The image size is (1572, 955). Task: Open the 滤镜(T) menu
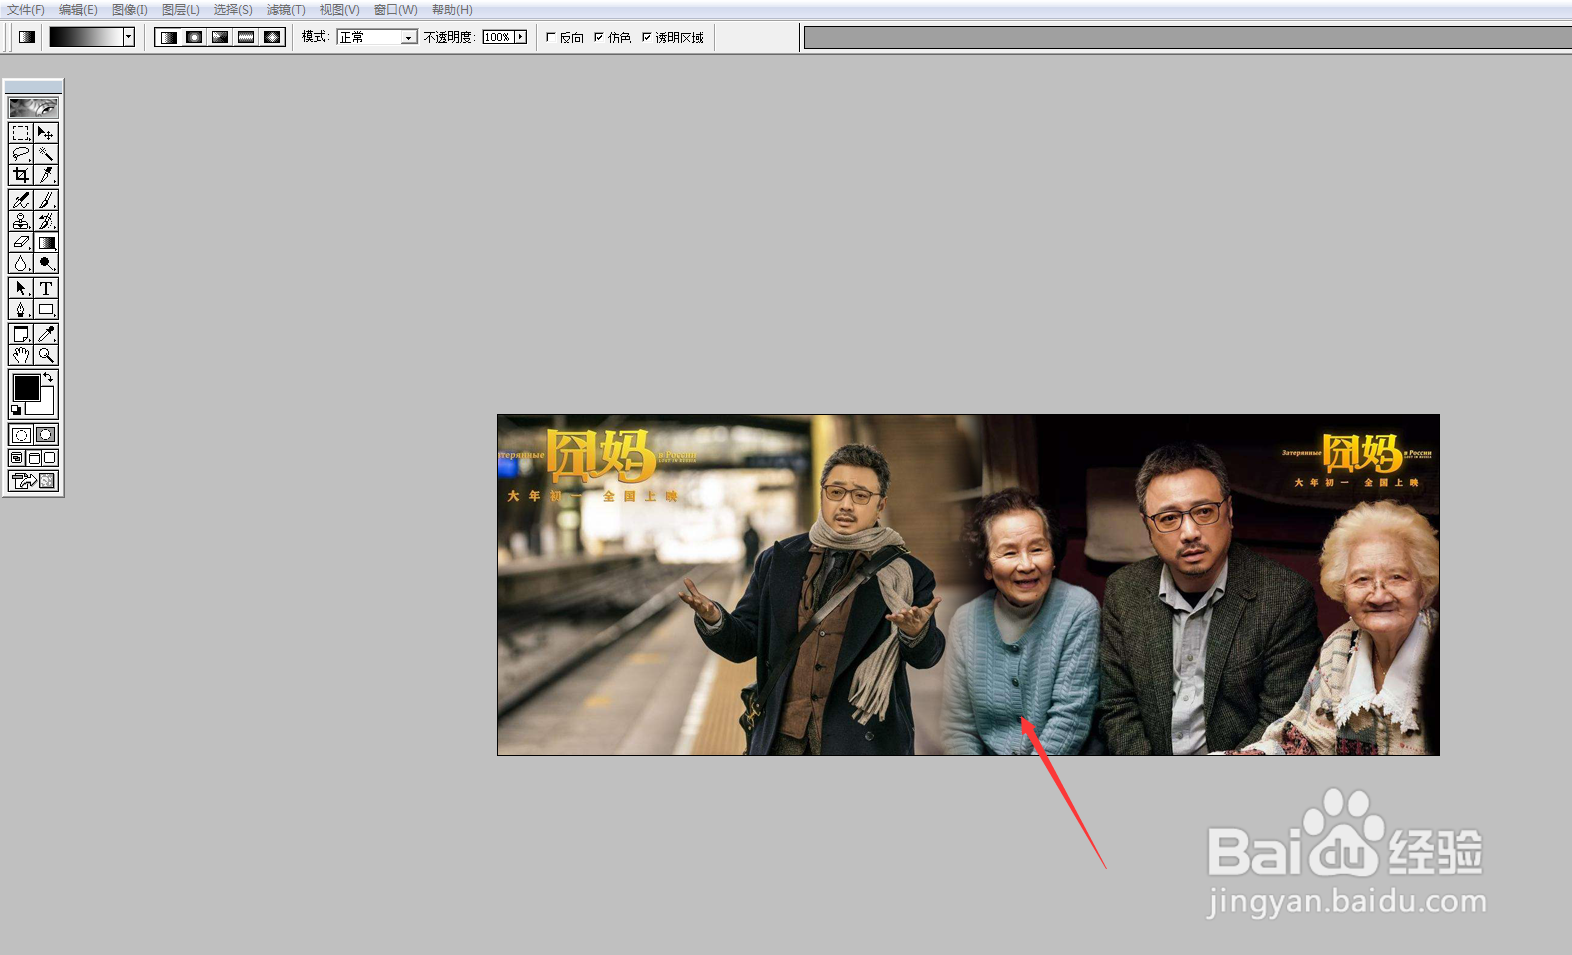[x=286, y=10]
